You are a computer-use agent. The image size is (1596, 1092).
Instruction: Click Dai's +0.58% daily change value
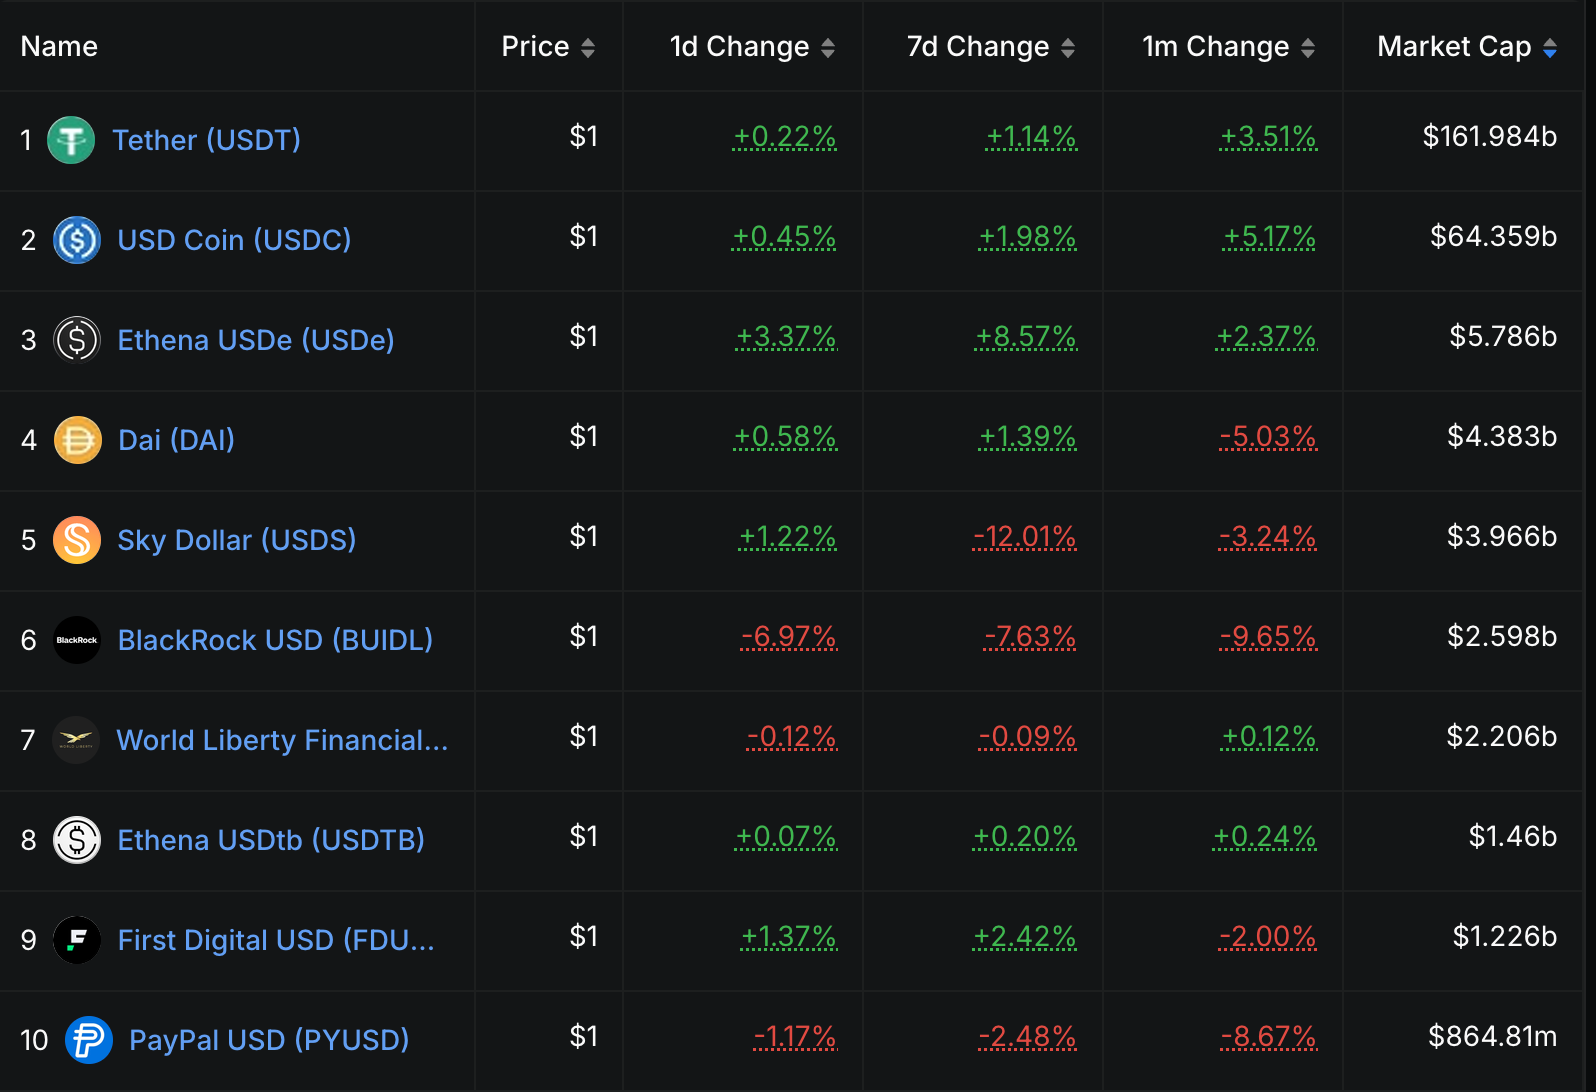click(786, 437)
